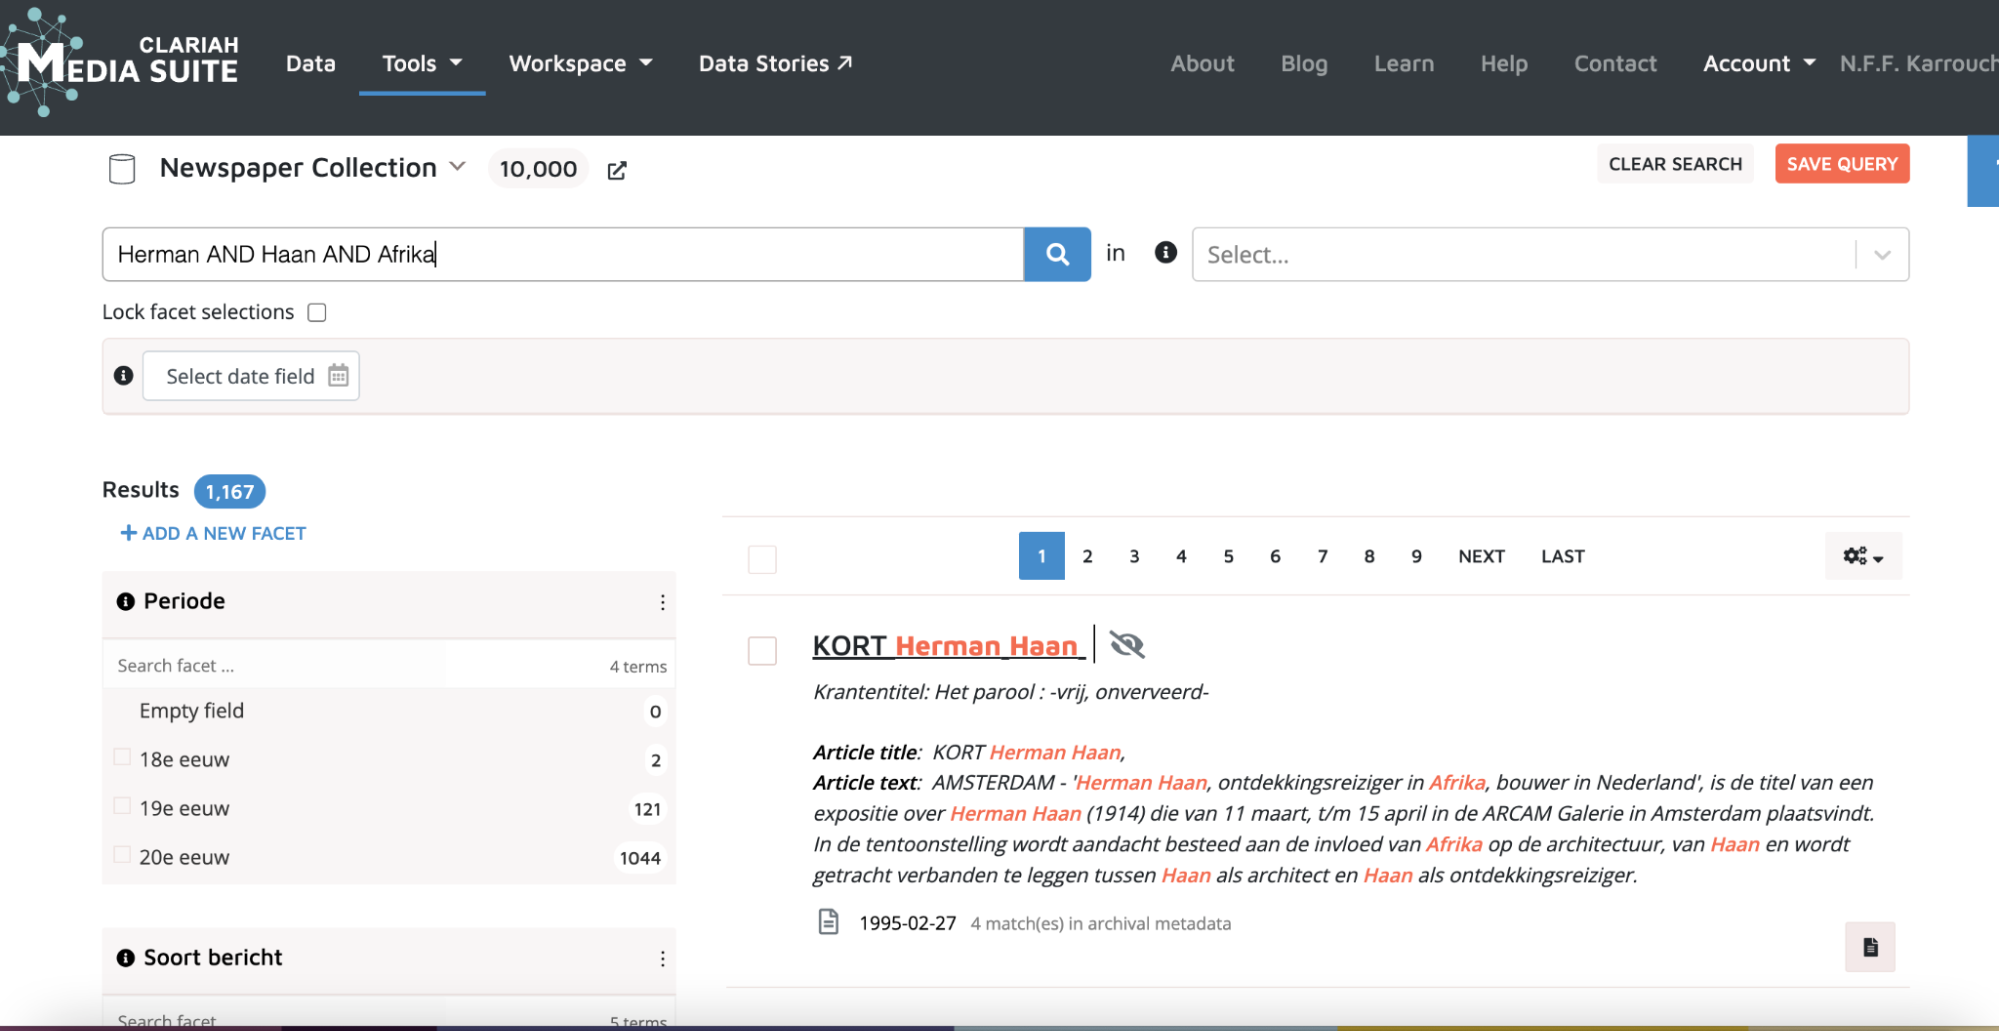Click the info icon next to date field
The height and width of the screenshot is (1031, 1999).
[124, 376]
